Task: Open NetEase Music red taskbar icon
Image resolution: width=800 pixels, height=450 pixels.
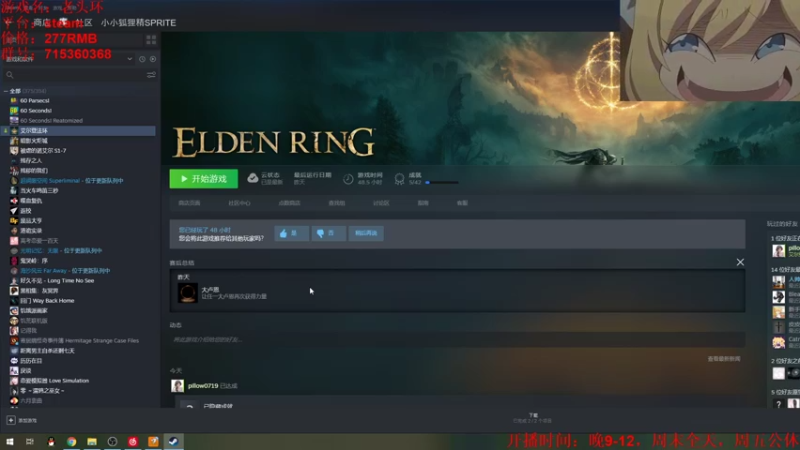Action: point(133,442)
